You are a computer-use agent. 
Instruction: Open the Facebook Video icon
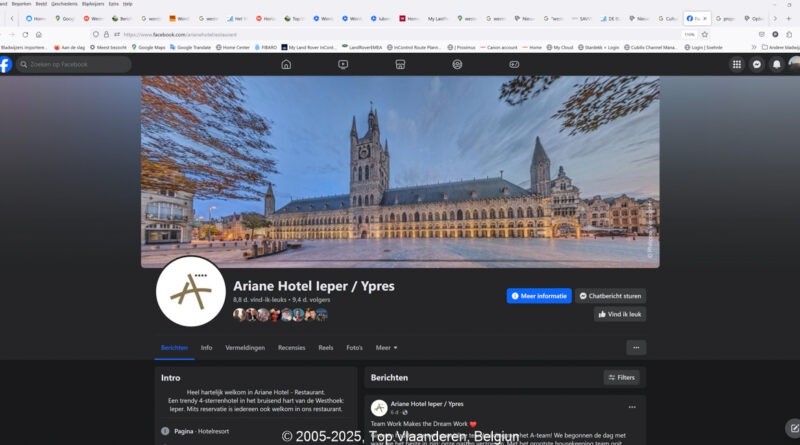tap(343, 64)
